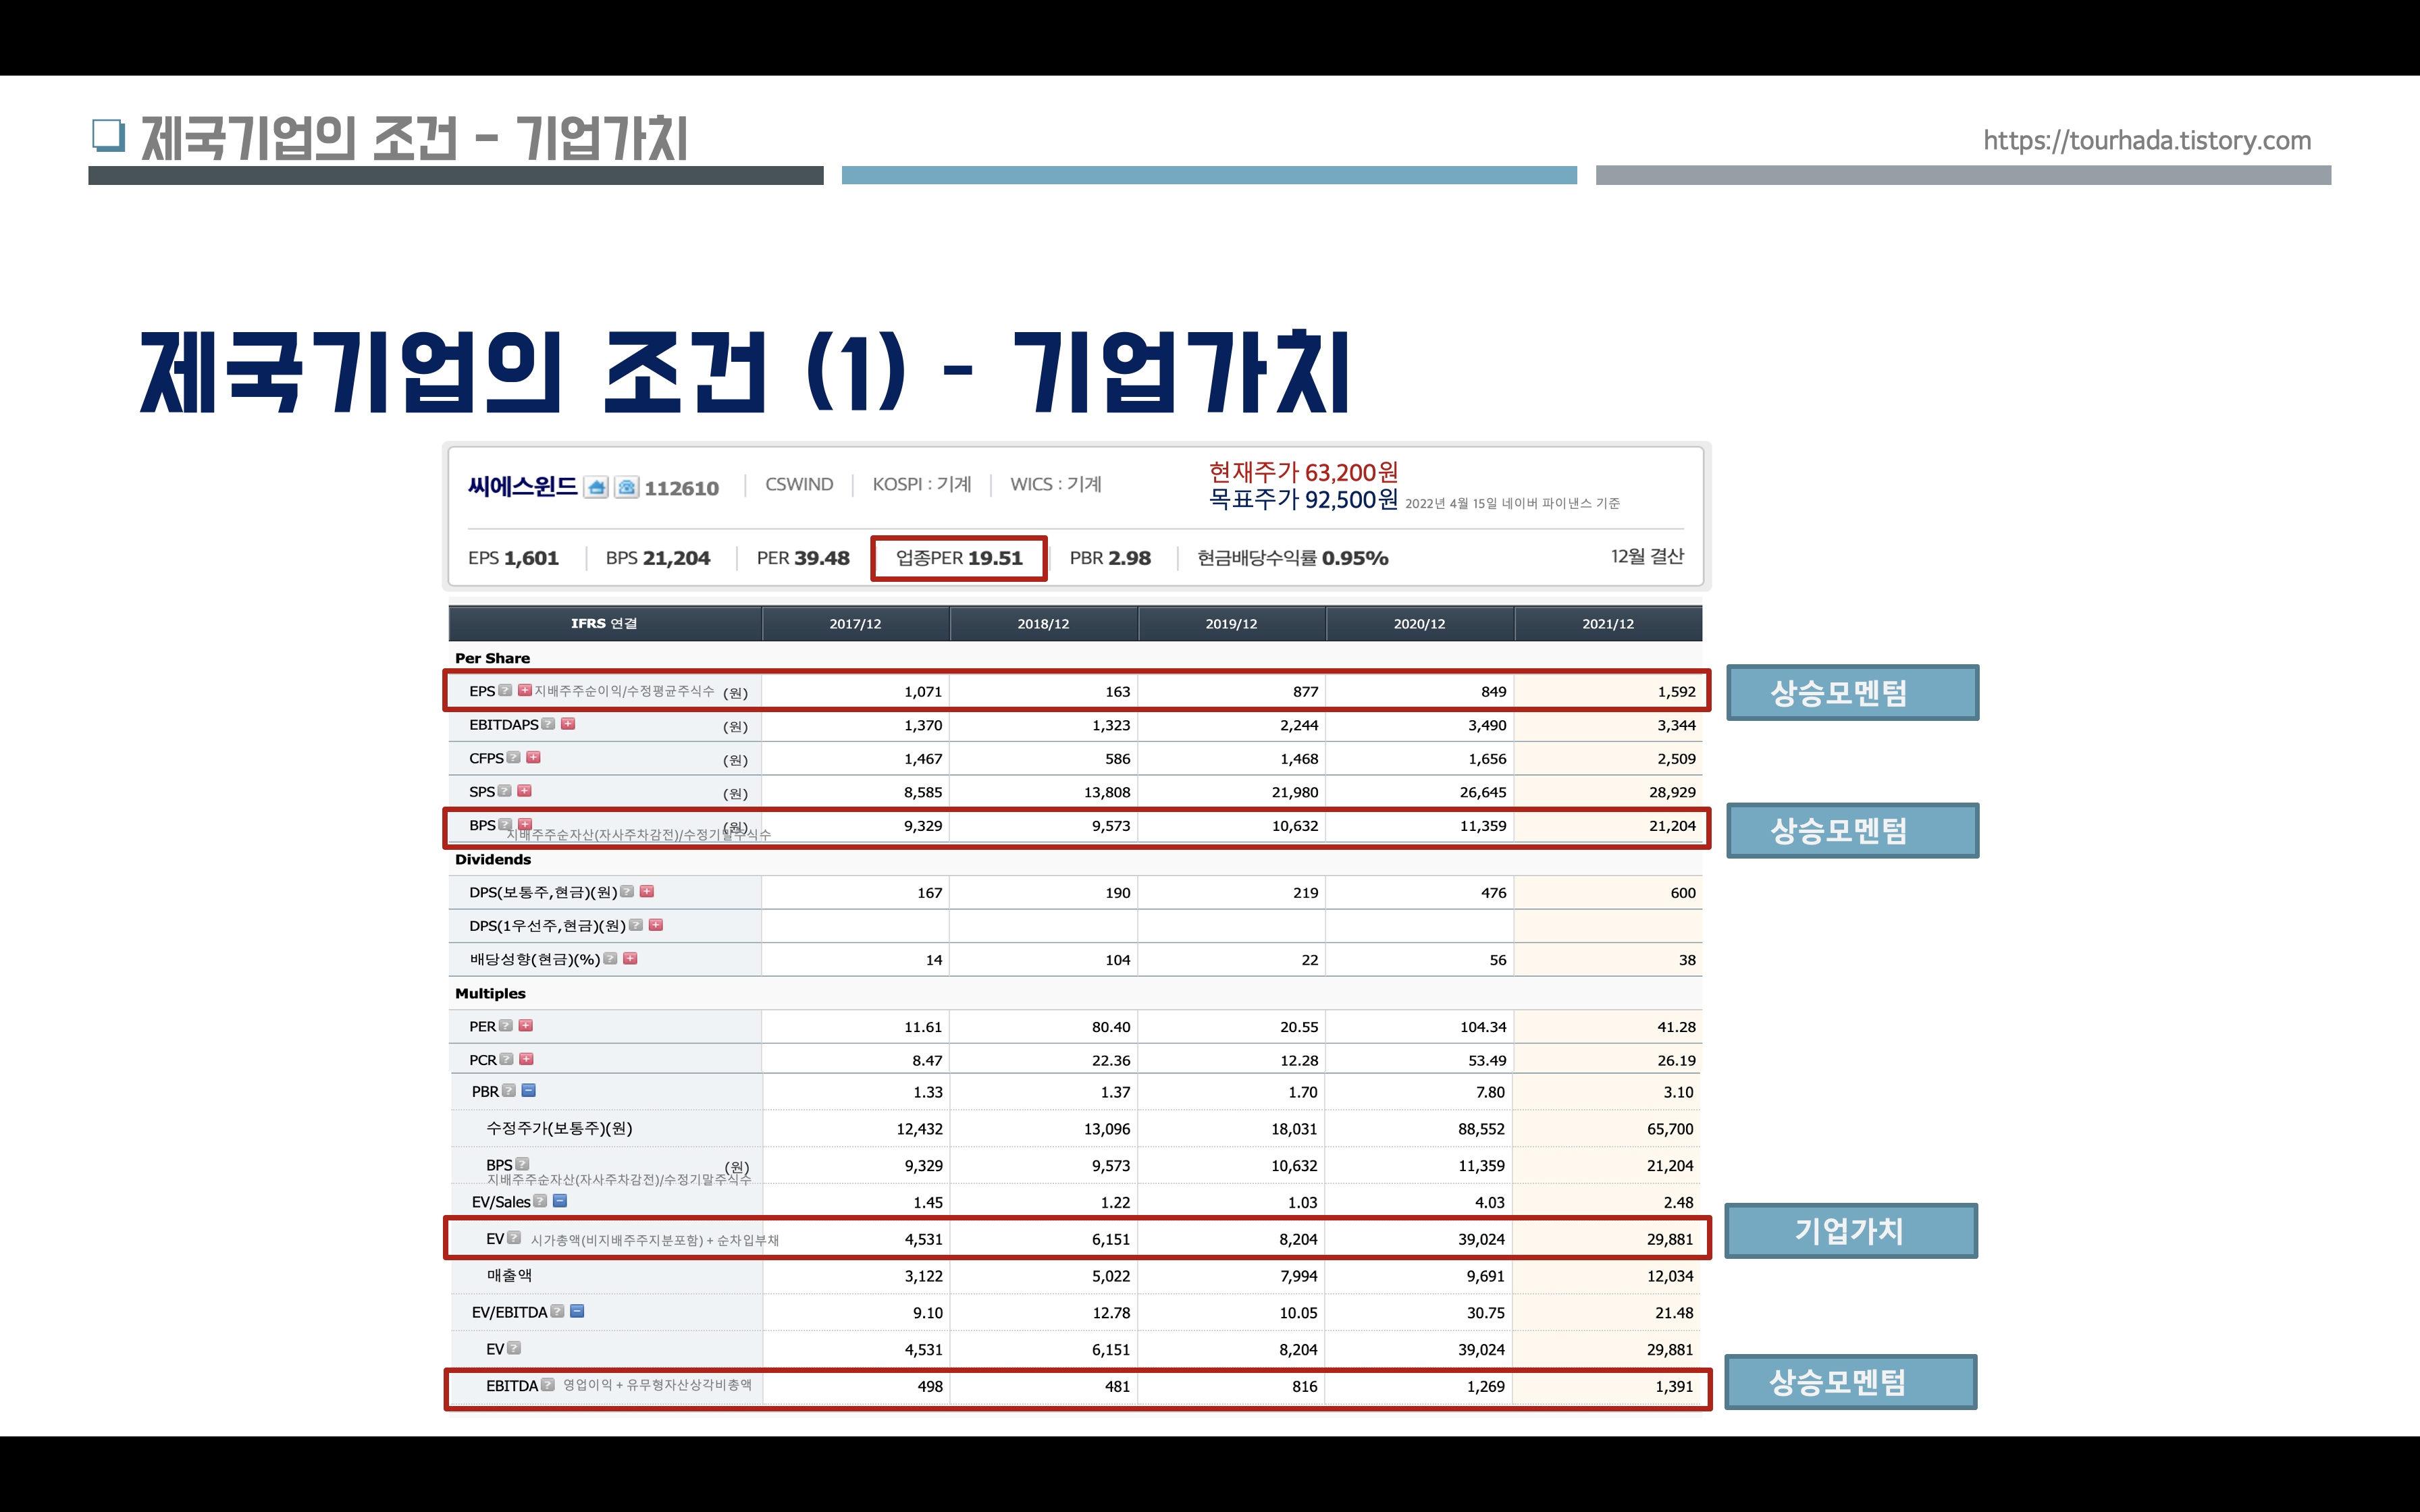Click the house icon beside 씨에스윈드

point(596,487)
